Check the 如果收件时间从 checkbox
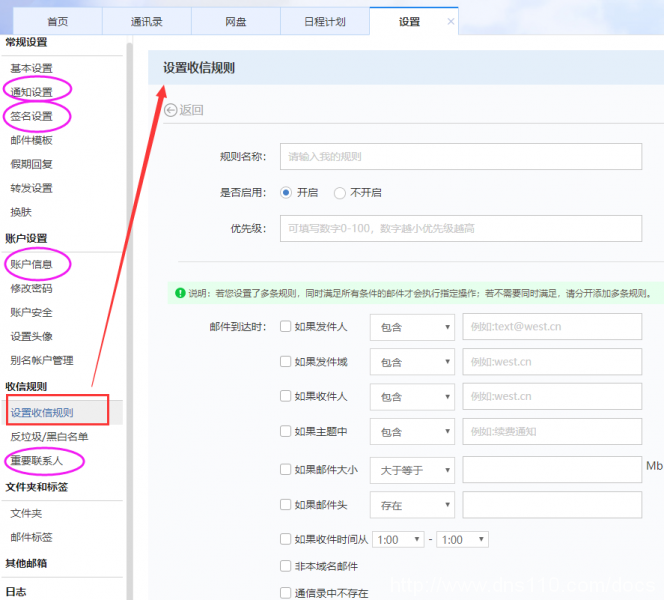The height and width of the screenshot is (600, 664). click(285, 539)
